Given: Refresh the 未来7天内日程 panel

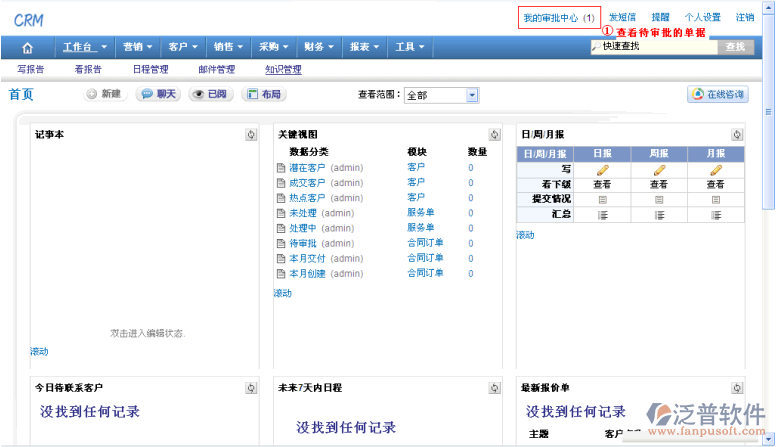Looking at the screenshot, I should 494,388.
